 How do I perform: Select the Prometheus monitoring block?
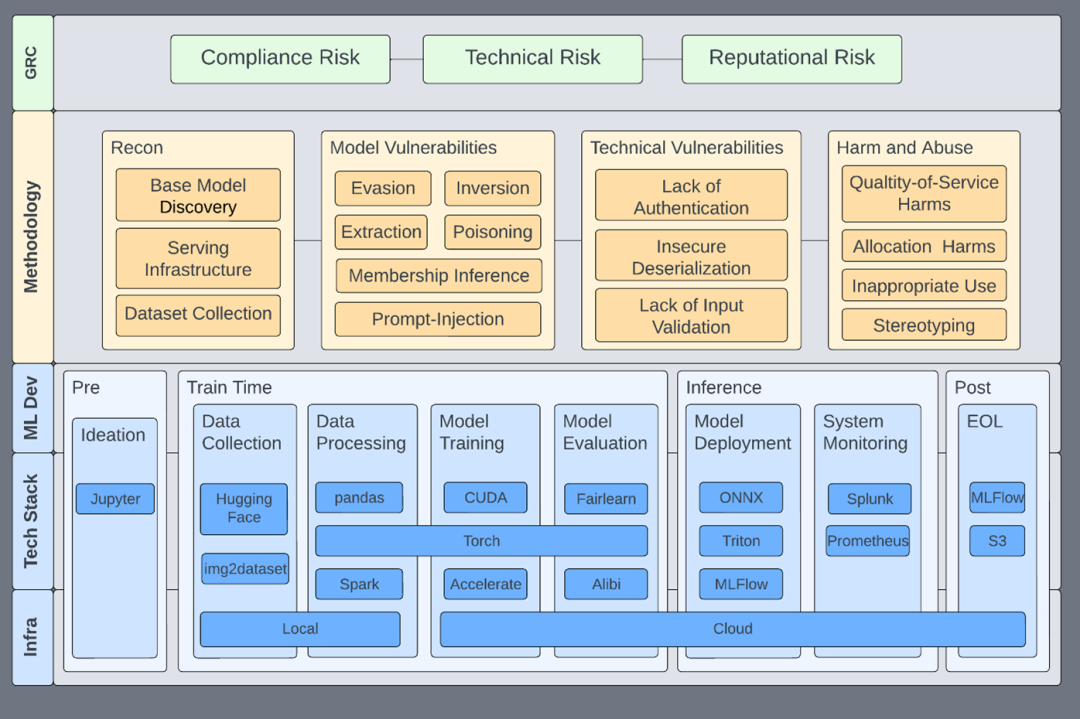tap(868, 541)
